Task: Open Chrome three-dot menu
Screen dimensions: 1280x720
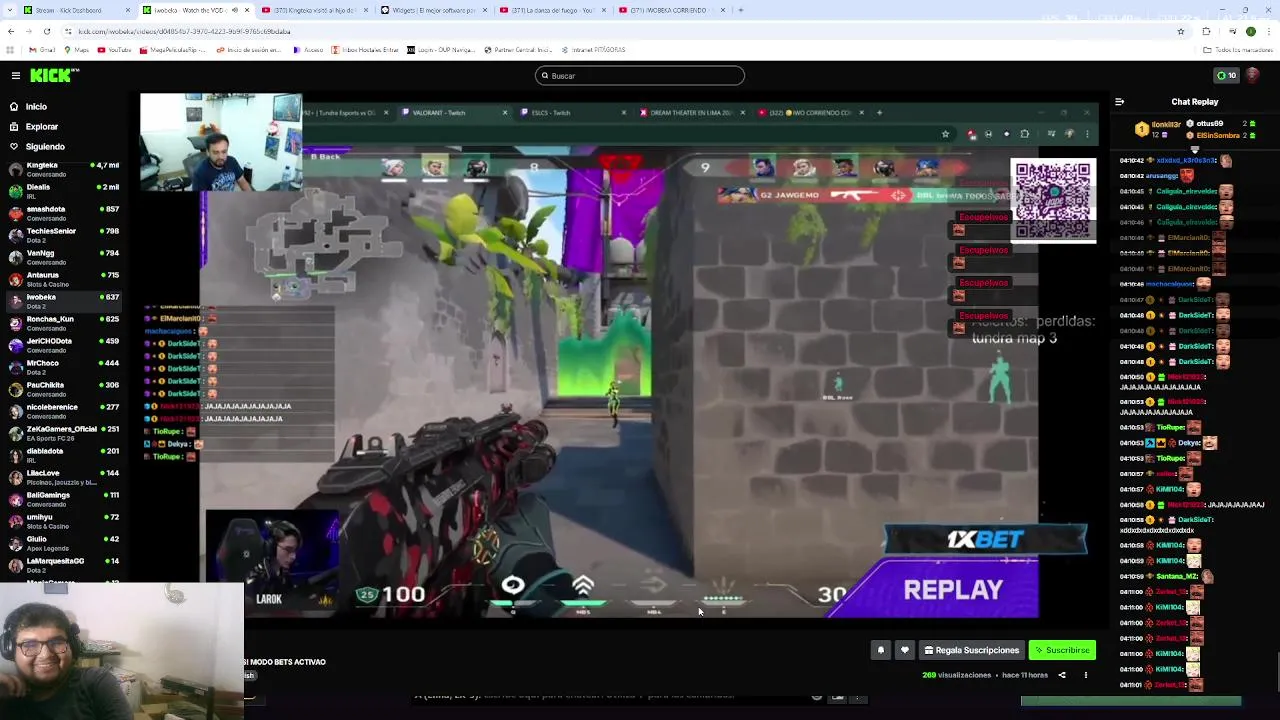Action: click(1270, 31)
